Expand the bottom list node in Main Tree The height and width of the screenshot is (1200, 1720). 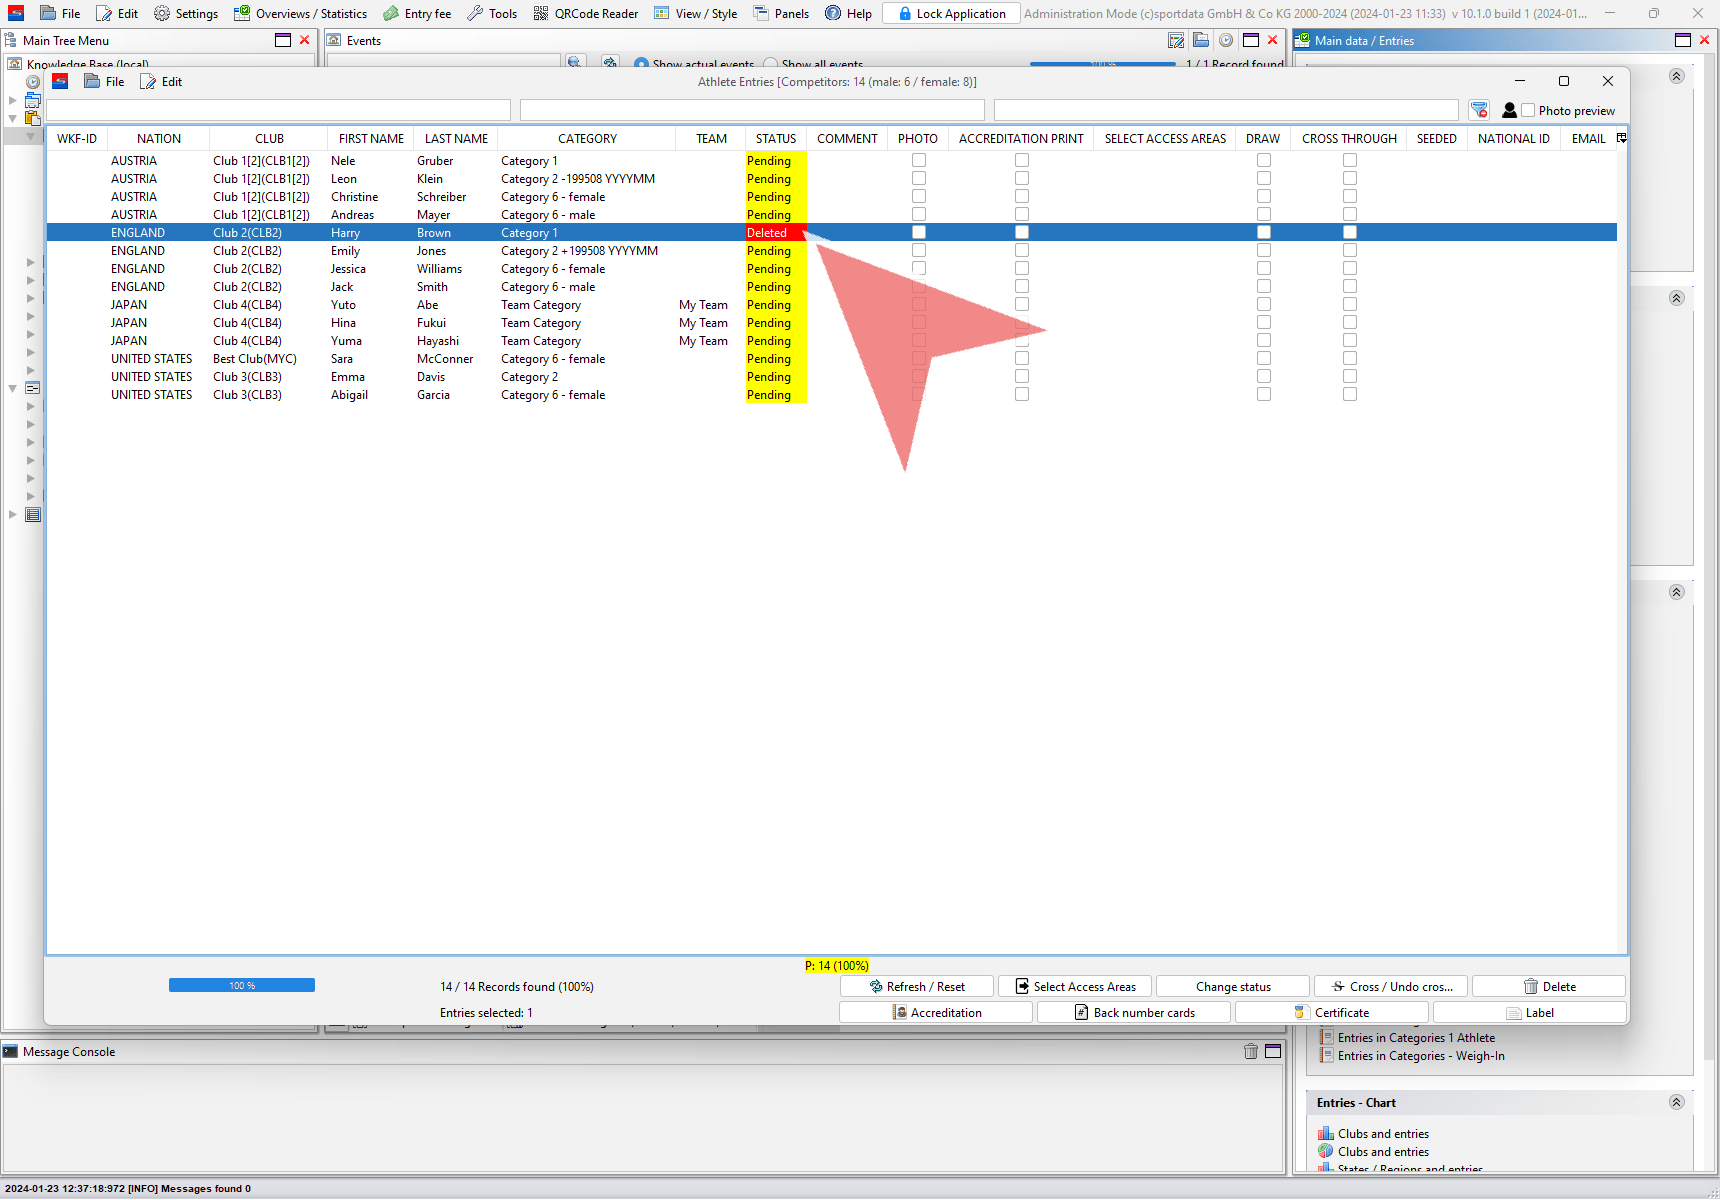12,515
